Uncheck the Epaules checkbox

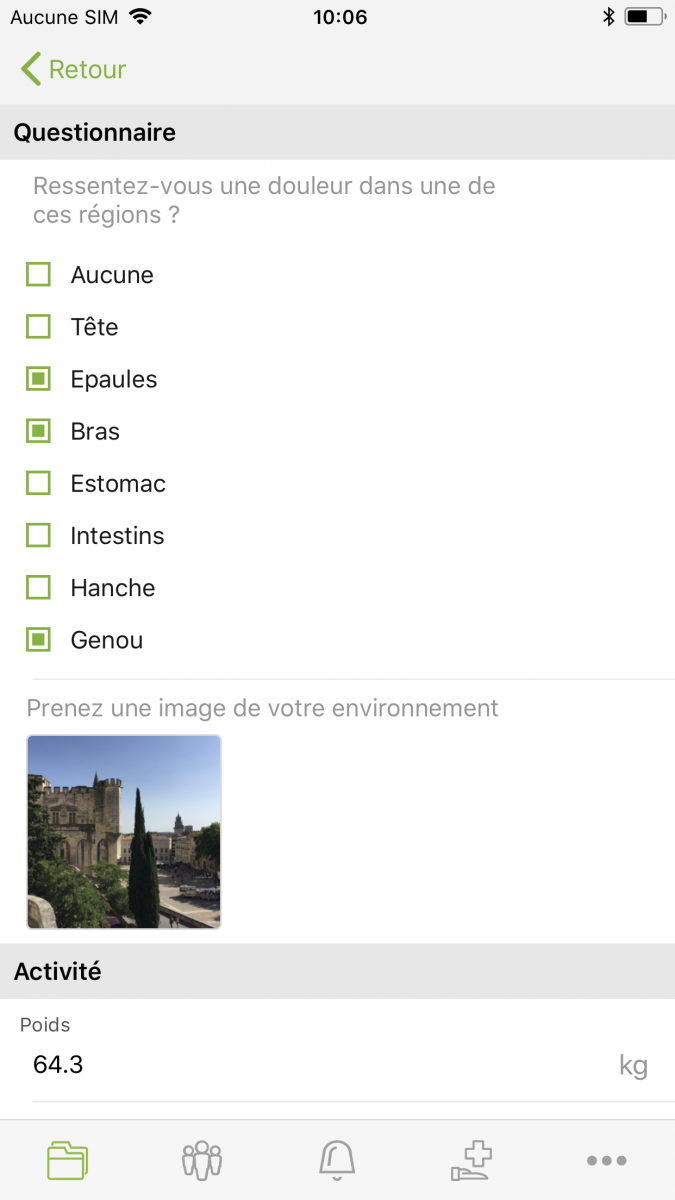pos(38,379)
